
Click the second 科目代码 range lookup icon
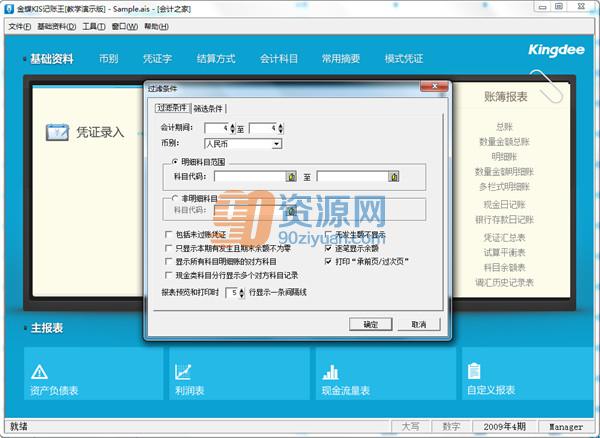pos(394,176)
